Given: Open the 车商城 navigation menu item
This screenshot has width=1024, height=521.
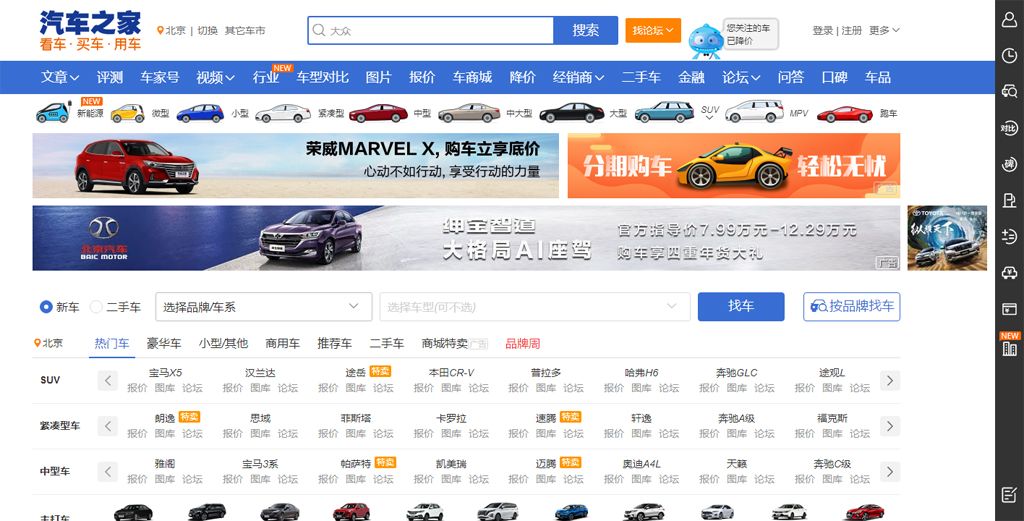Looking at the screenshot, I should click(472, 77).
